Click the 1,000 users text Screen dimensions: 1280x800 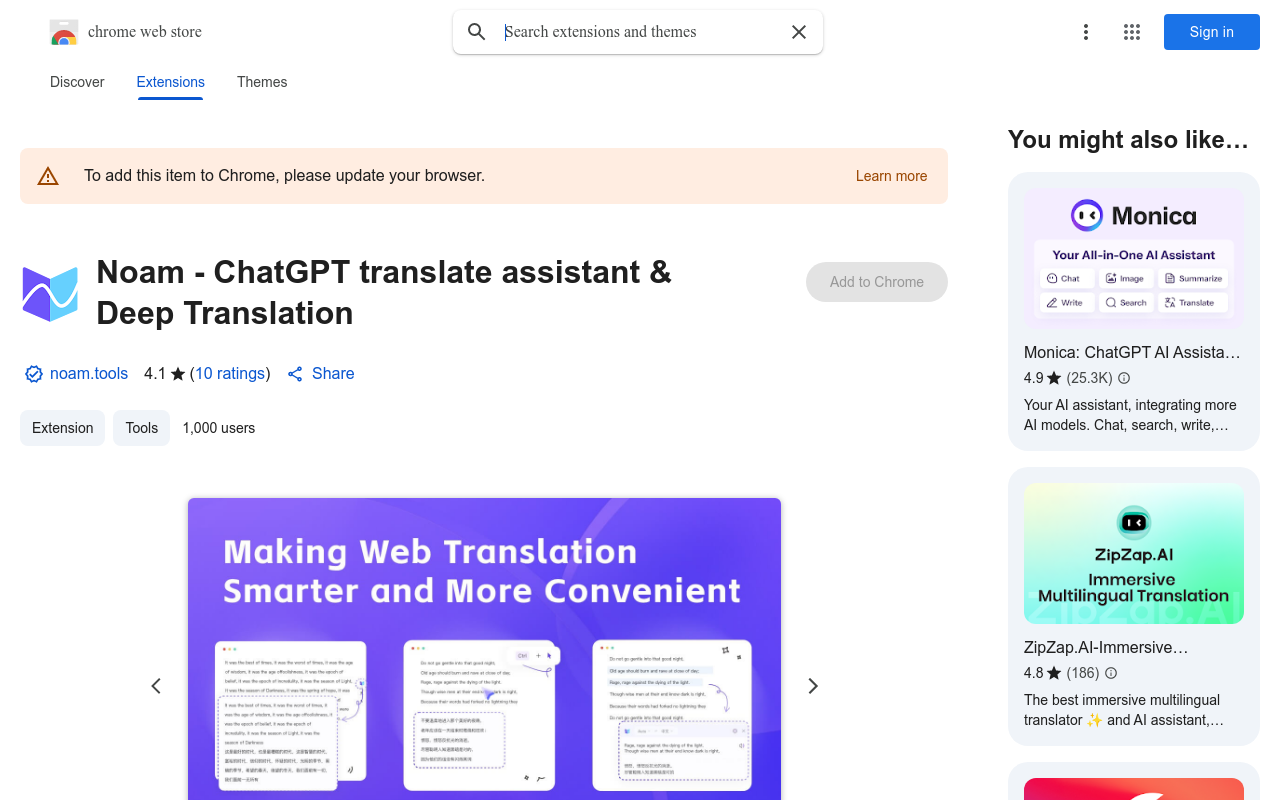coord(219,428)
